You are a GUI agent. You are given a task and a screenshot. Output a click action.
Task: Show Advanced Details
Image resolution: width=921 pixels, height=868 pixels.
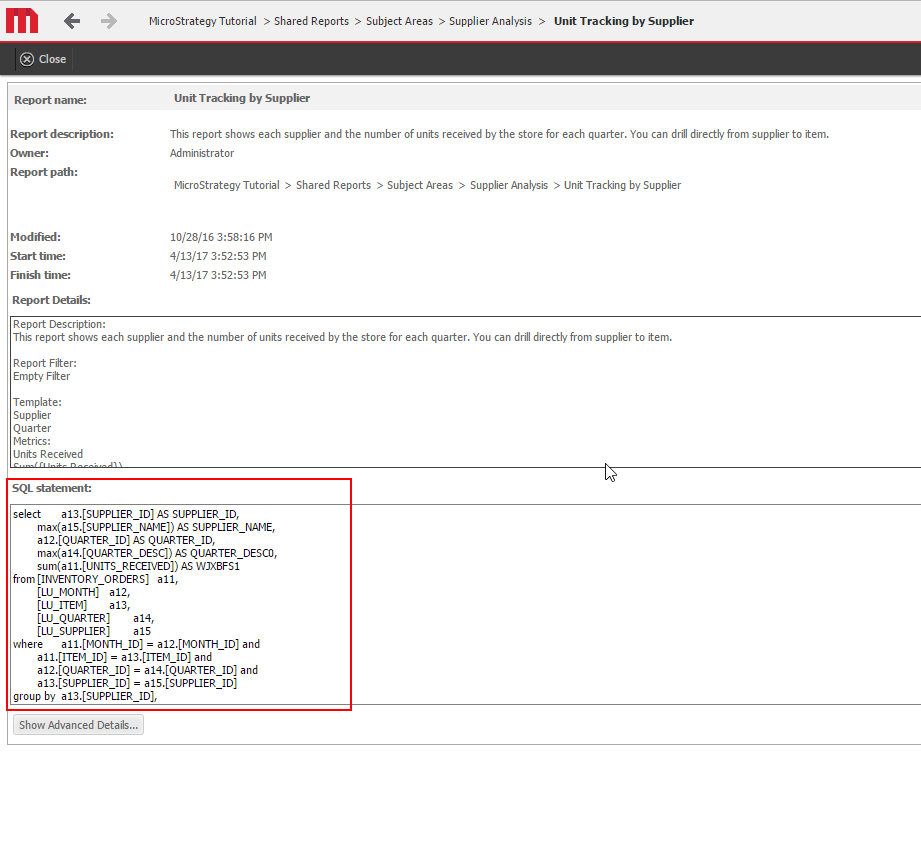coord(78,725)
